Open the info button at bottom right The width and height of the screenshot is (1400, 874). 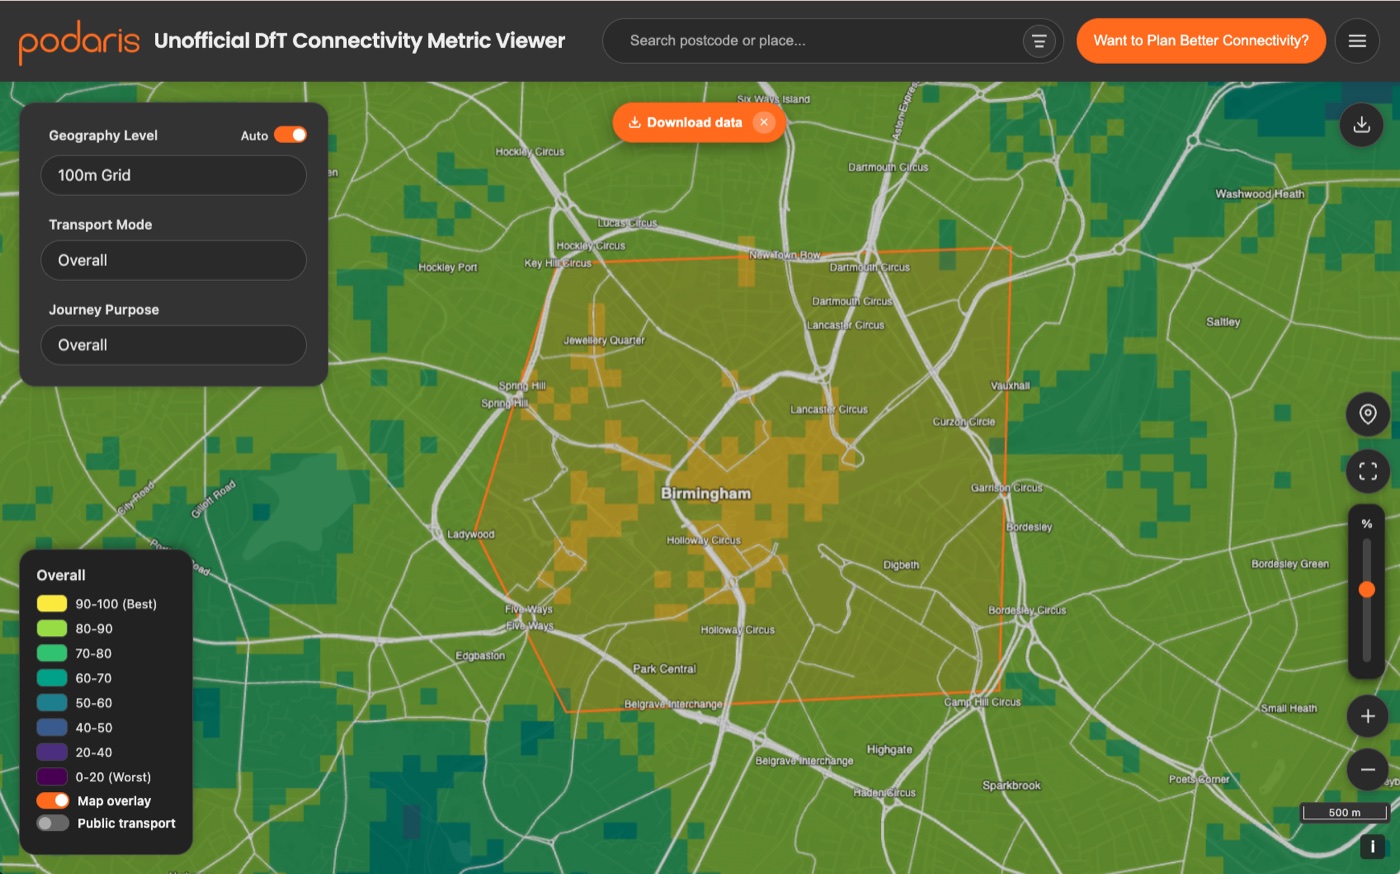click(x=1372, y=846)
